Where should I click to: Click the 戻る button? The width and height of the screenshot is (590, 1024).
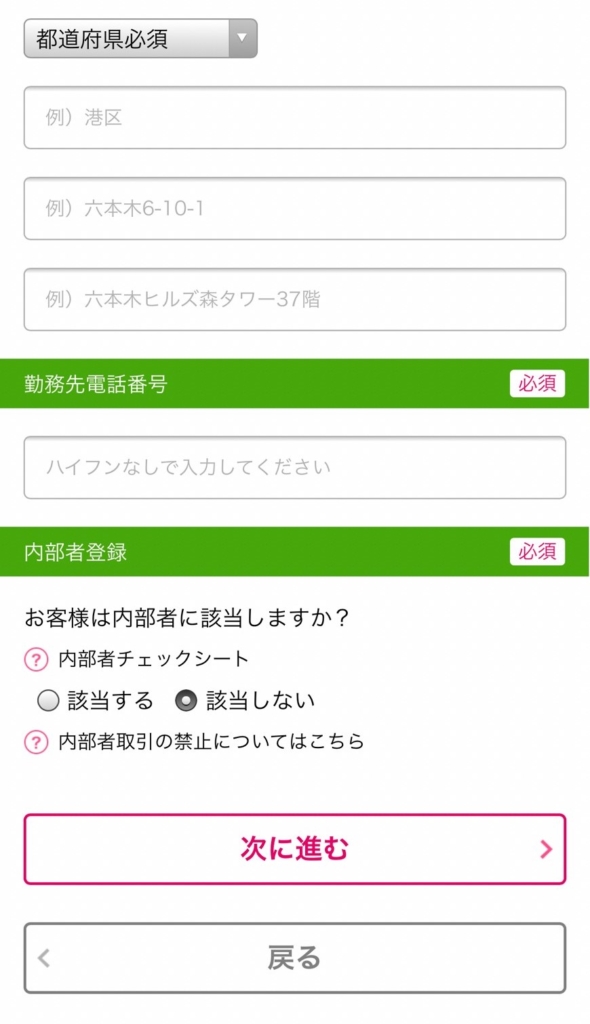click(295, 958)
